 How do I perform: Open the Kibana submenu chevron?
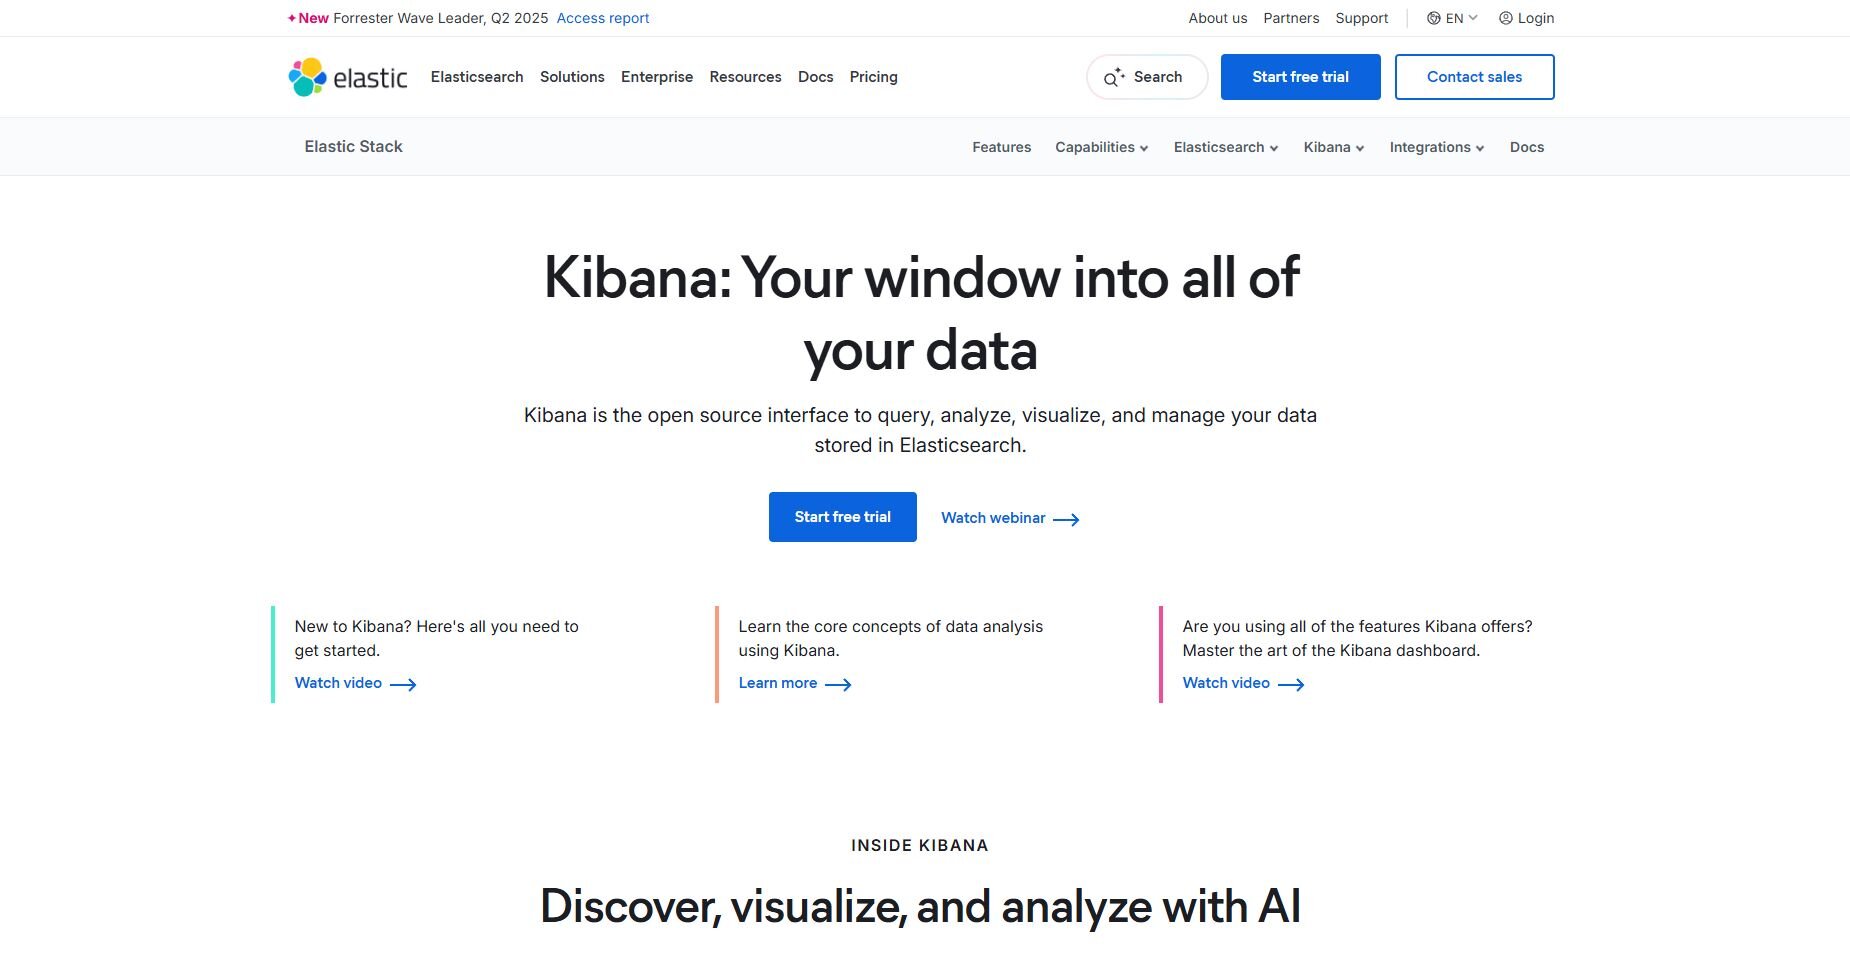point(1359,148)
